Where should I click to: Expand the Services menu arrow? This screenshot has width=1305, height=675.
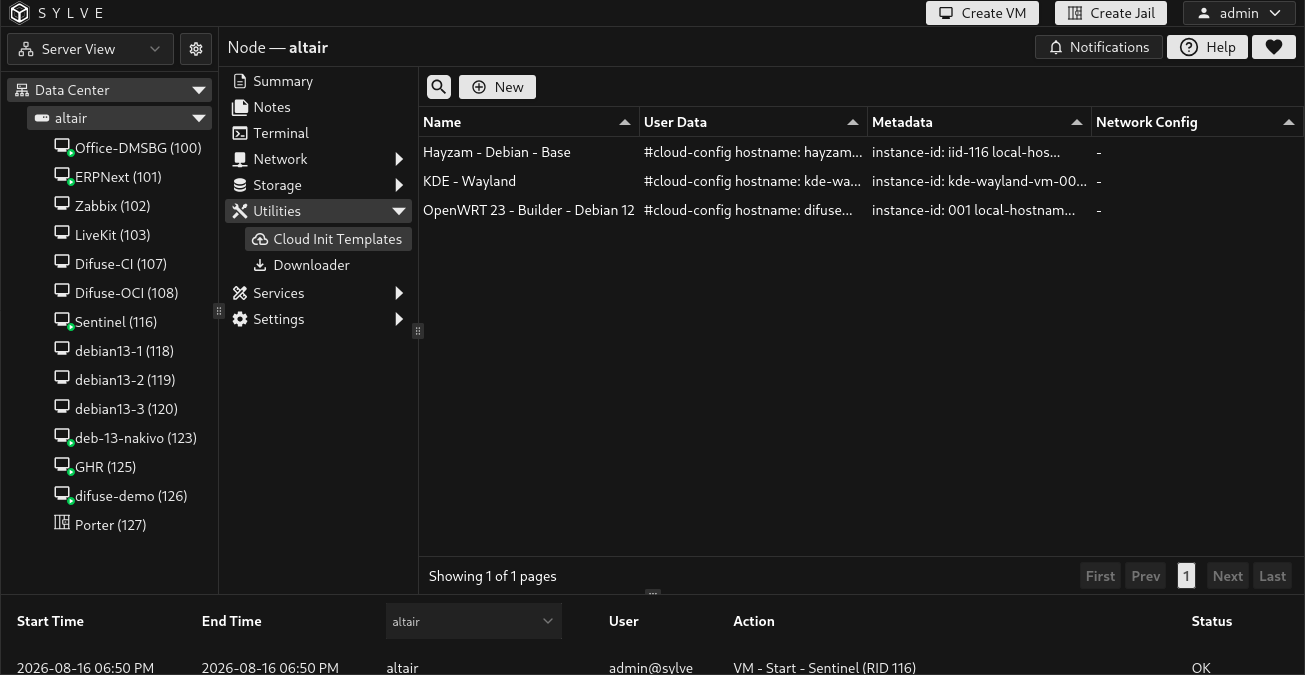[399, 293]
